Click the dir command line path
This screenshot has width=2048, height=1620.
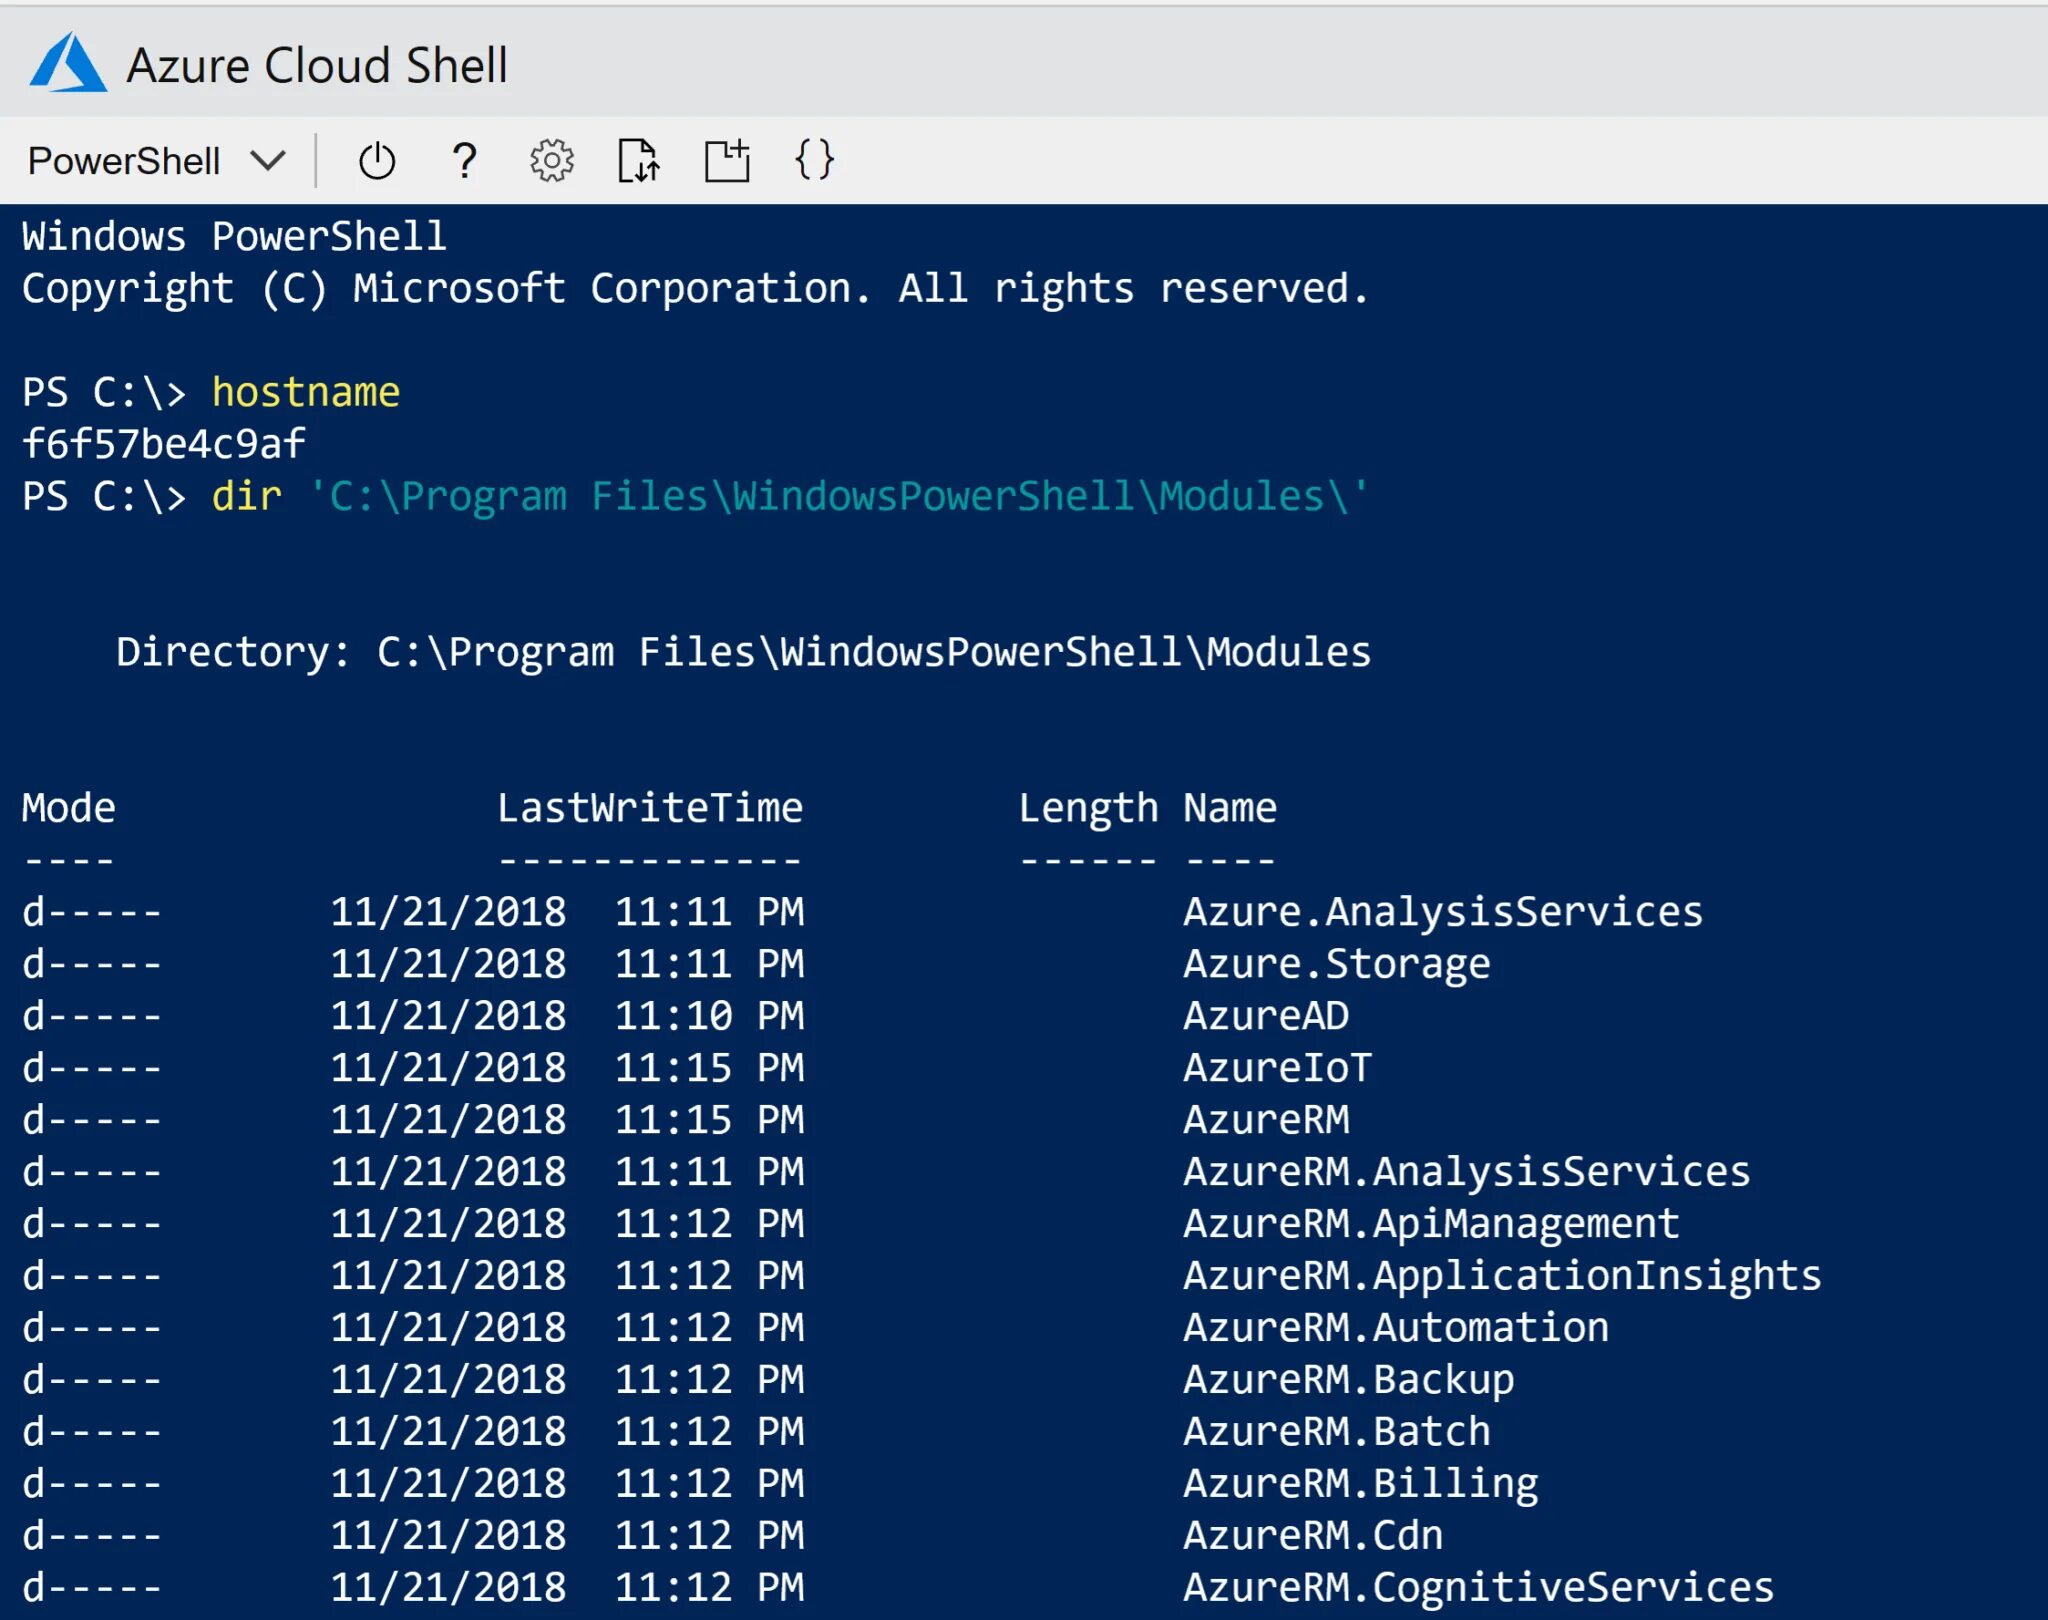[x=838, y=496]
